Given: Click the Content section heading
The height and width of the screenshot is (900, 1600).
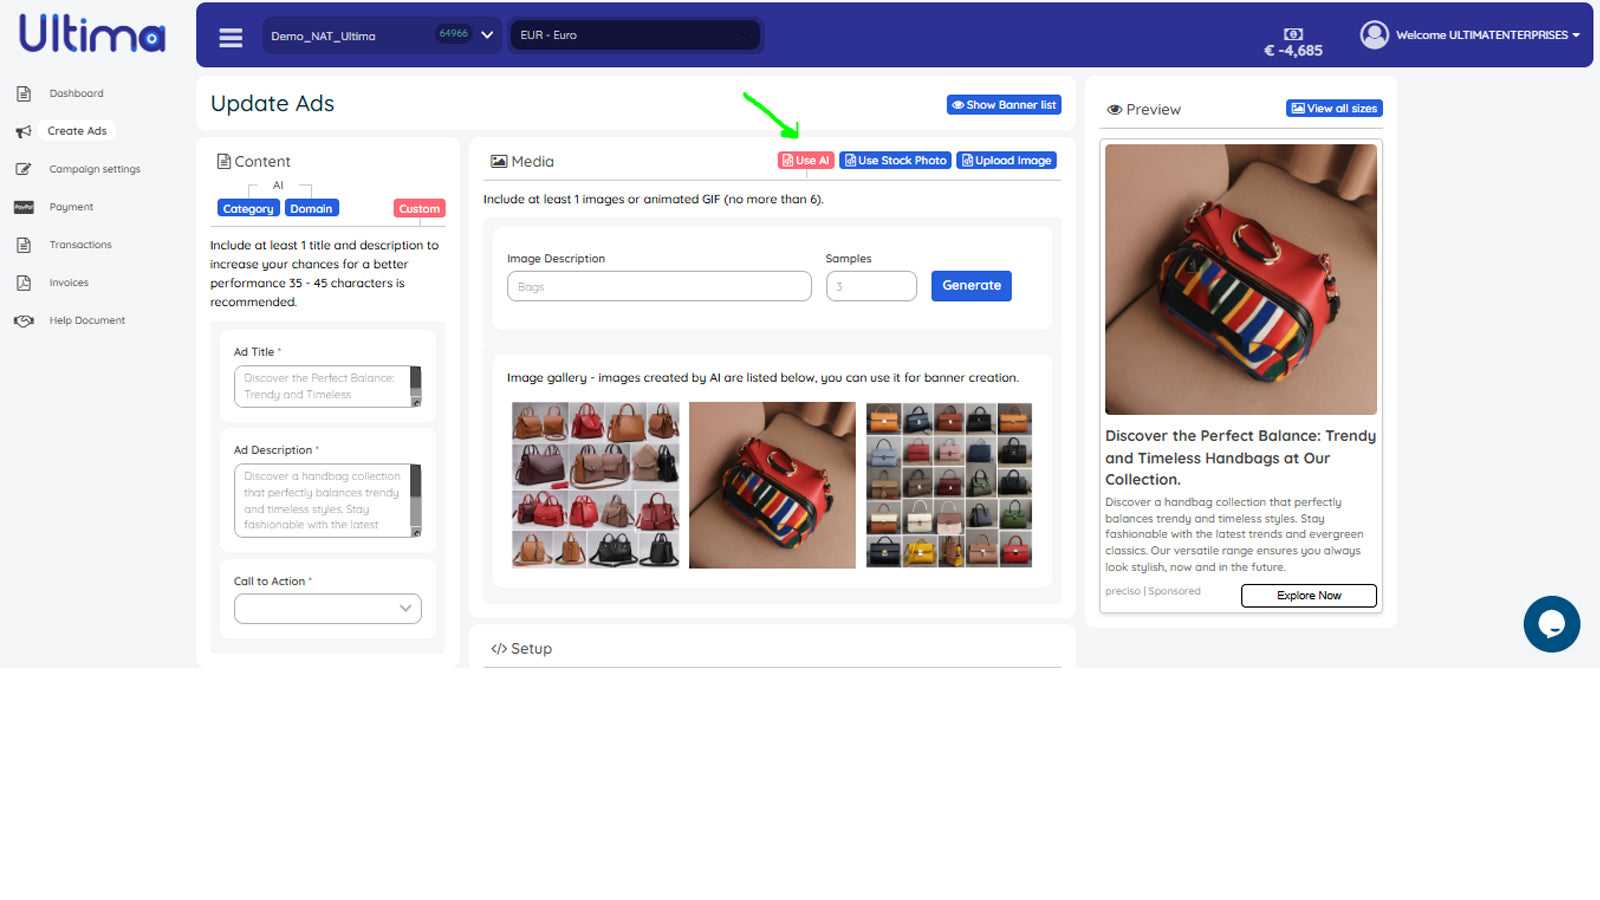Looking at the screenshot, I should 254,162.
